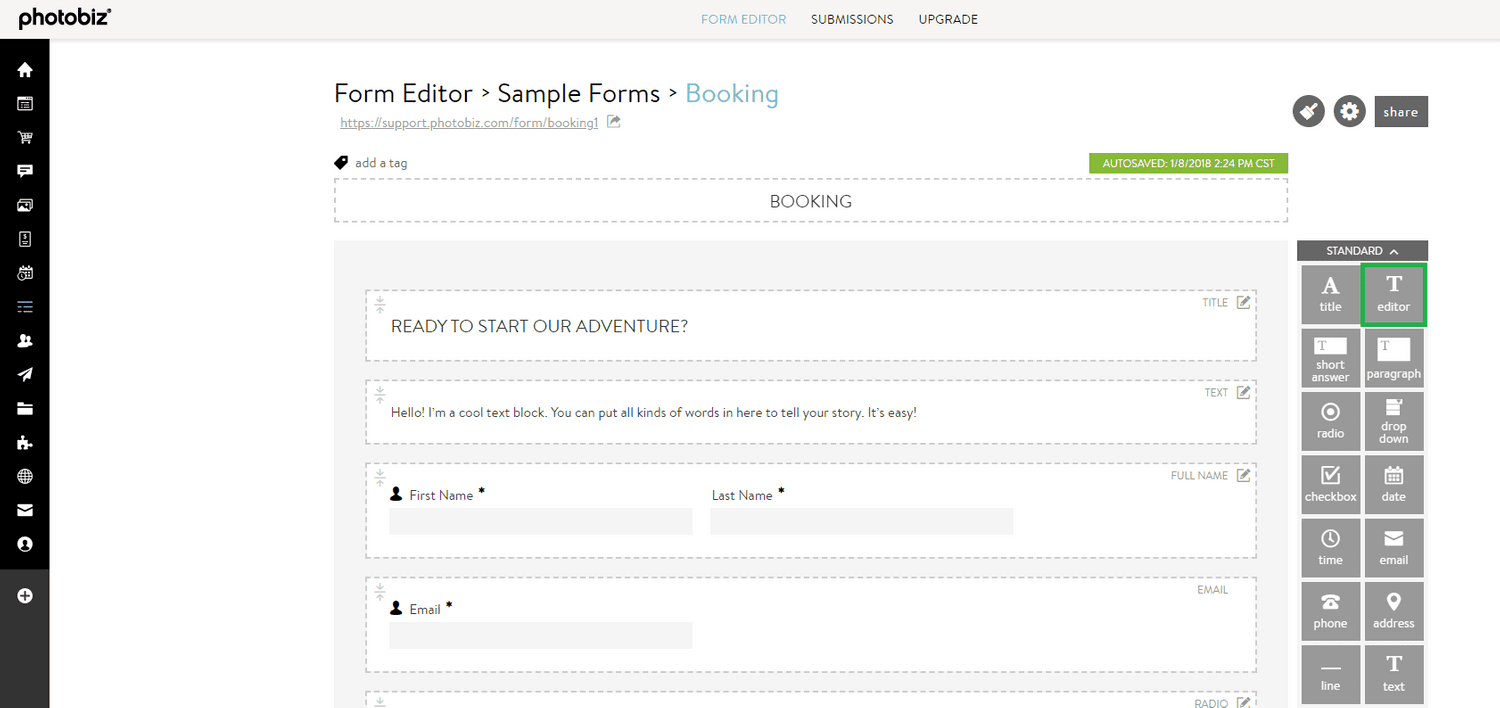Add a Title field from the standard panel
The image size is (1500, 708).
[1330, 294]
